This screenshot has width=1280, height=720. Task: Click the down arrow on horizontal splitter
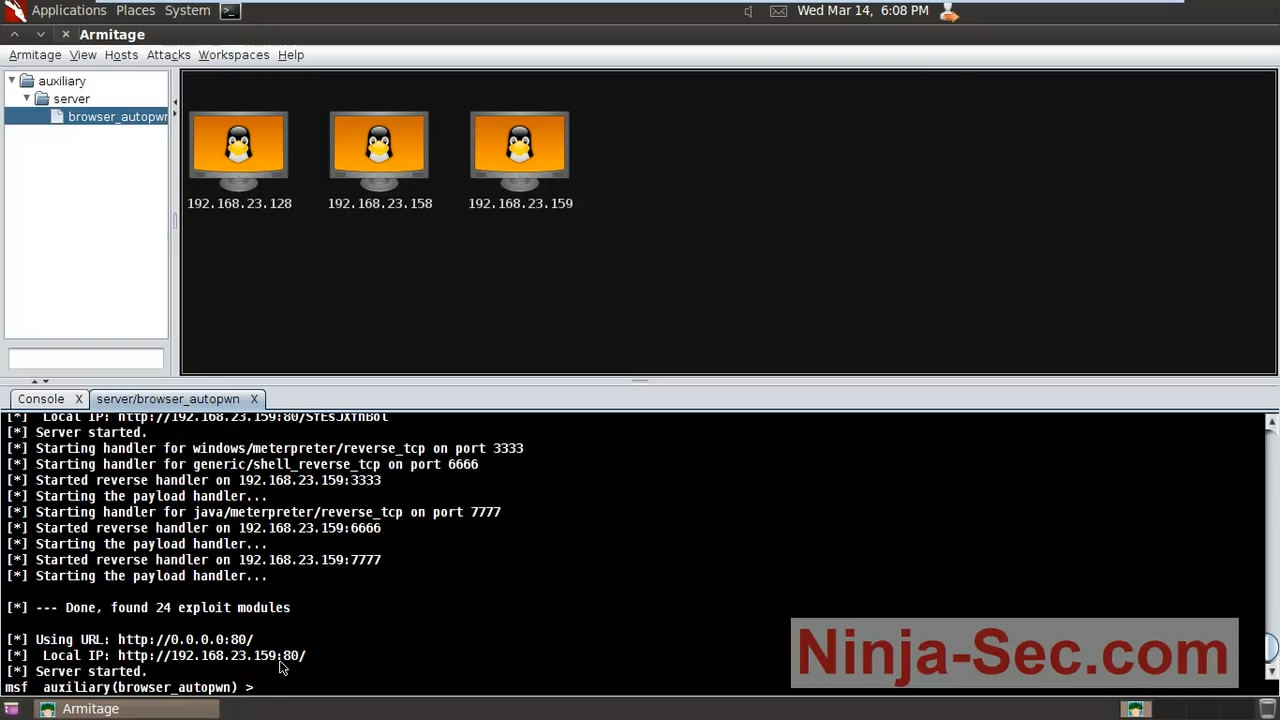[45, 381]
